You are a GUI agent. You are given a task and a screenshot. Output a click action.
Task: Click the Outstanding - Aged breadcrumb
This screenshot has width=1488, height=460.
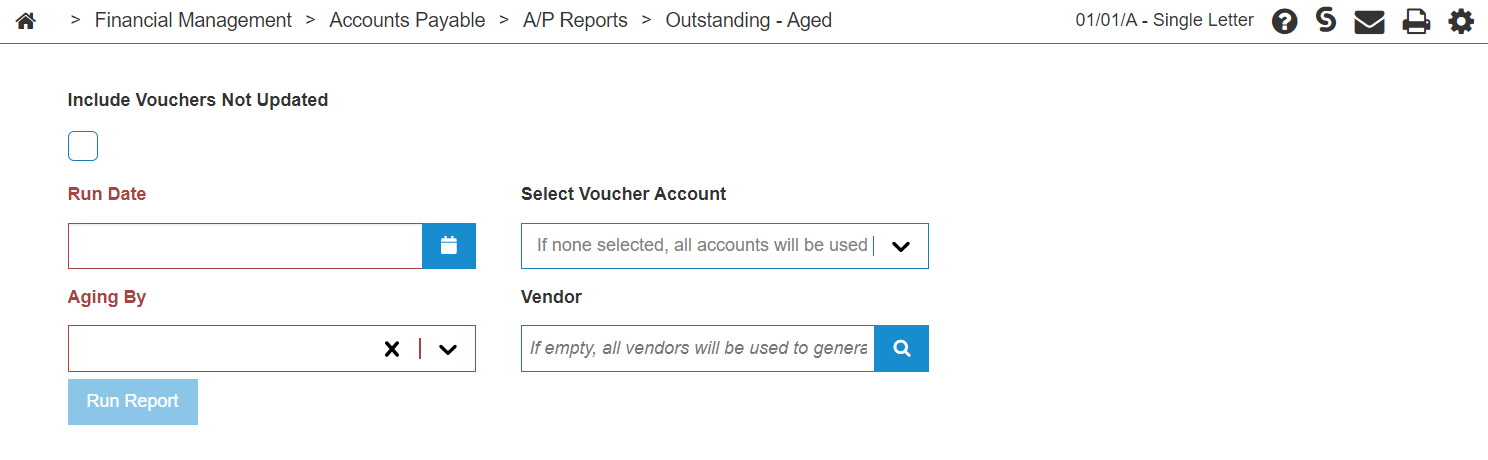click(x=748, y=20)
